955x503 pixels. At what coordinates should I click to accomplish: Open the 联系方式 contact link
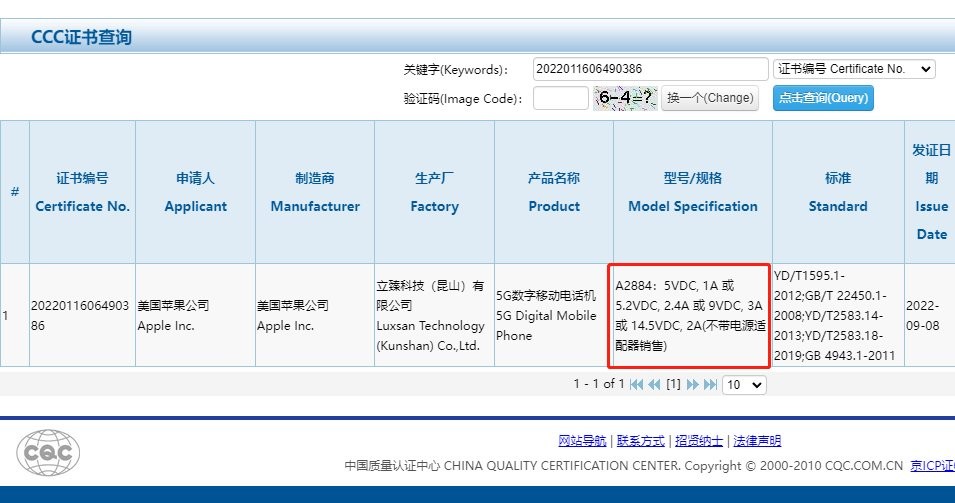click(640, 441)
